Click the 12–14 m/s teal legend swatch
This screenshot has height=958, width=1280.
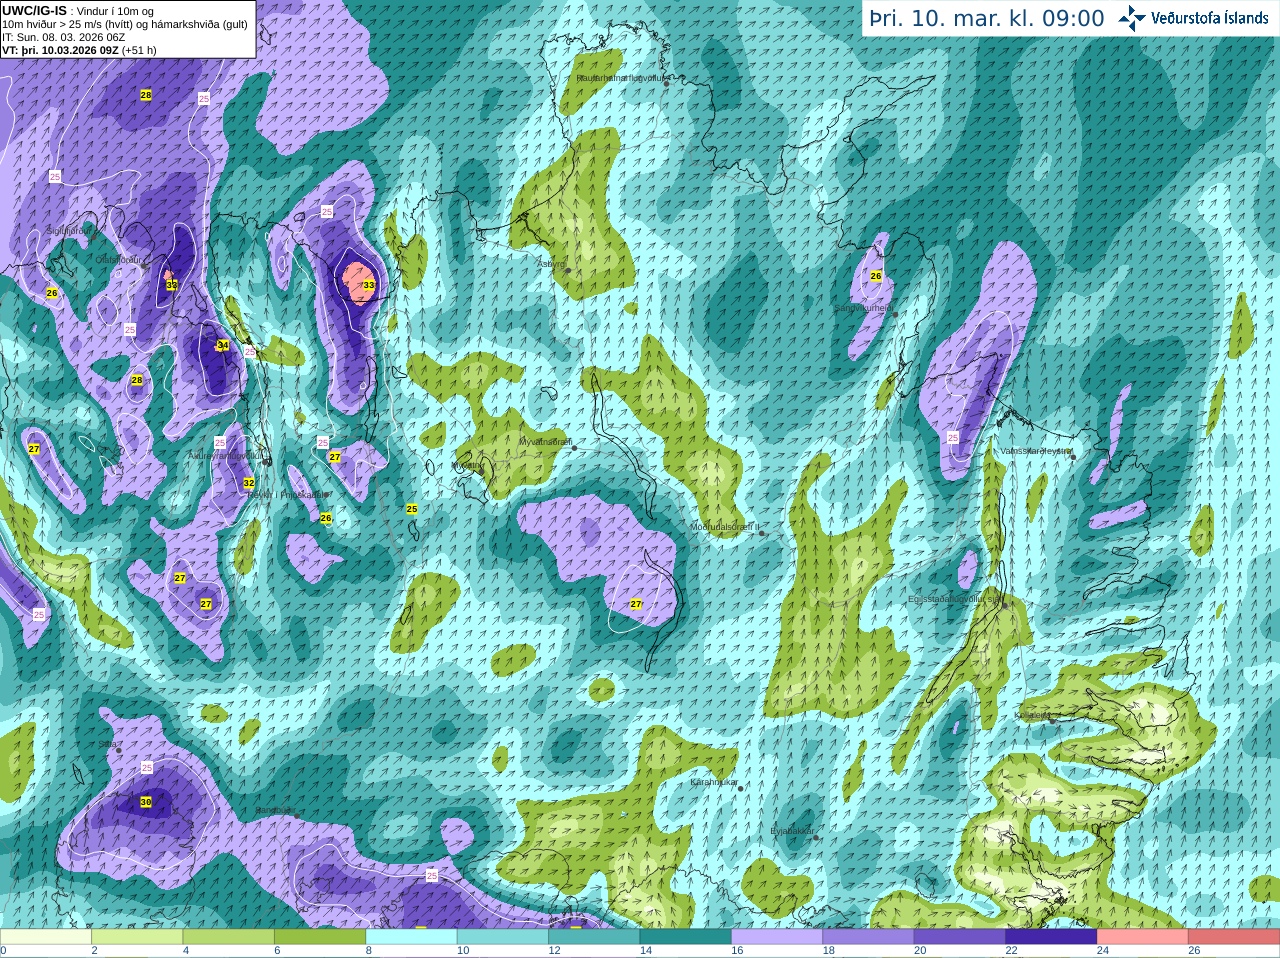pyautogui.click(x=594, y=937)
